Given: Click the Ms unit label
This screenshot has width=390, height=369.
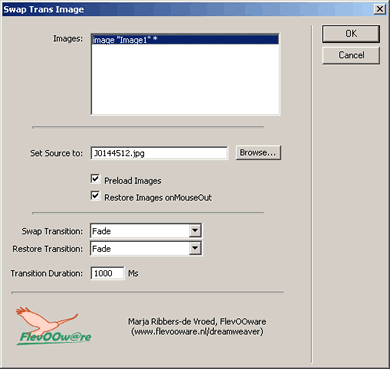Looking at the screenshot, I should 133,273.
